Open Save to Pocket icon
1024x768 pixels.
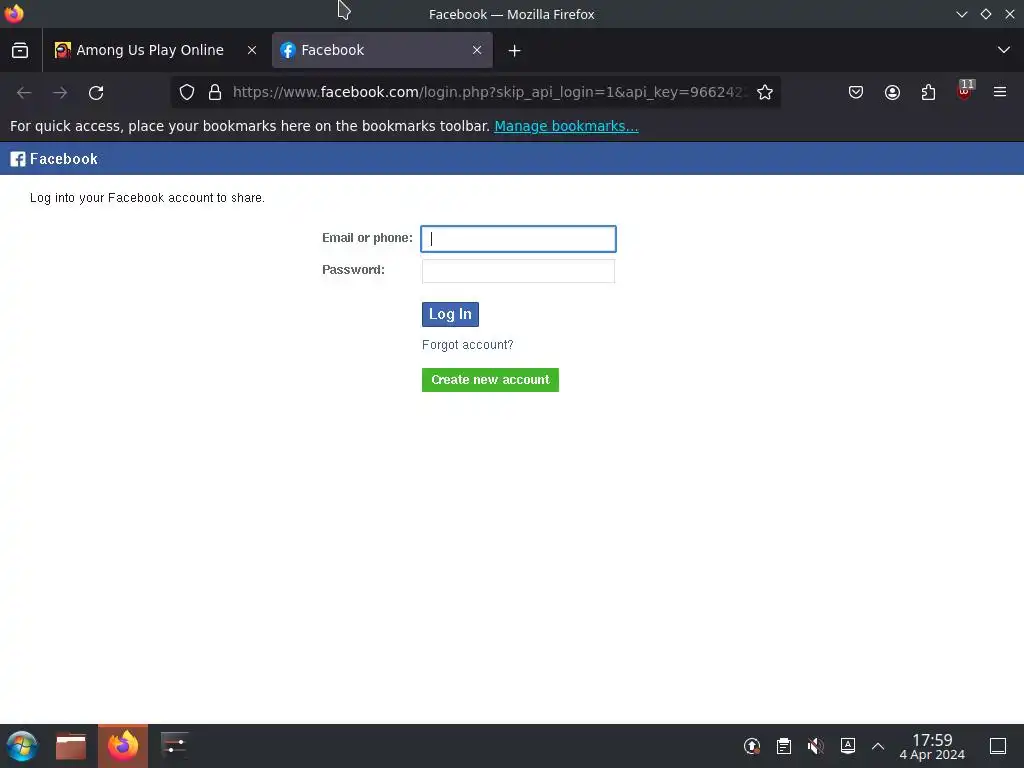[856, 92]
